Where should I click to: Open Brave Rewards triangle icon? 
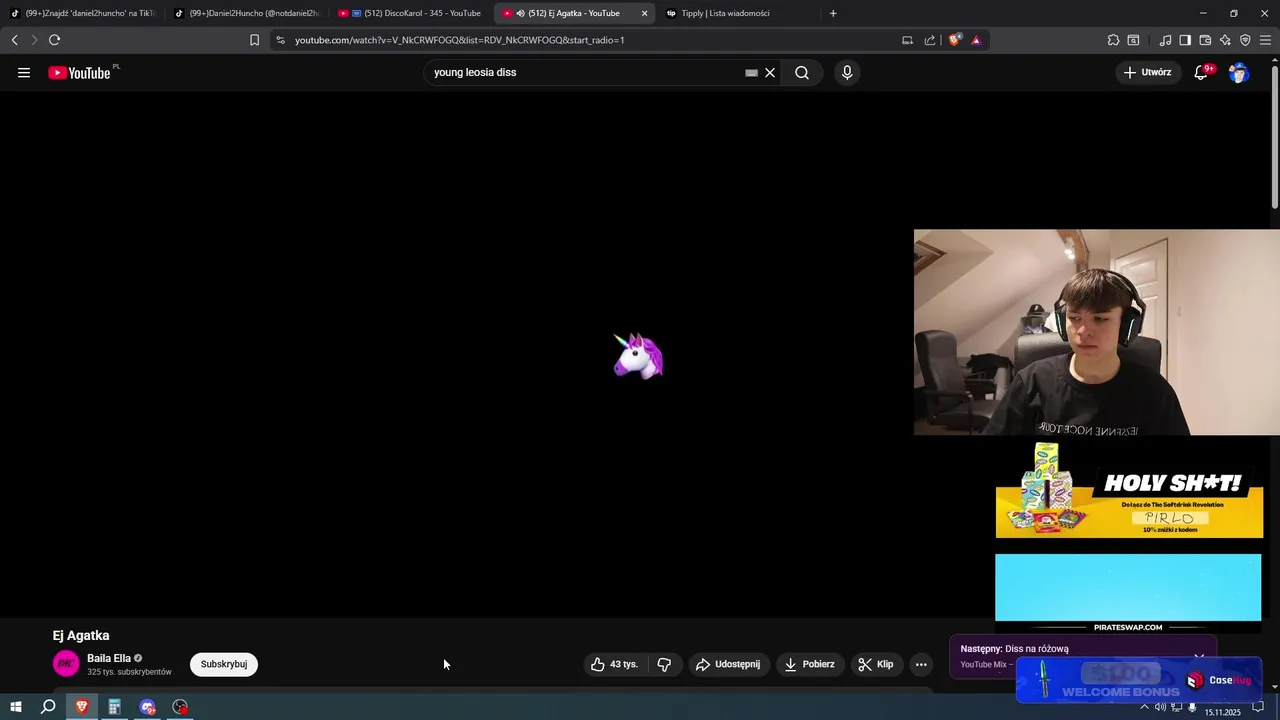[x=976, y=40]
